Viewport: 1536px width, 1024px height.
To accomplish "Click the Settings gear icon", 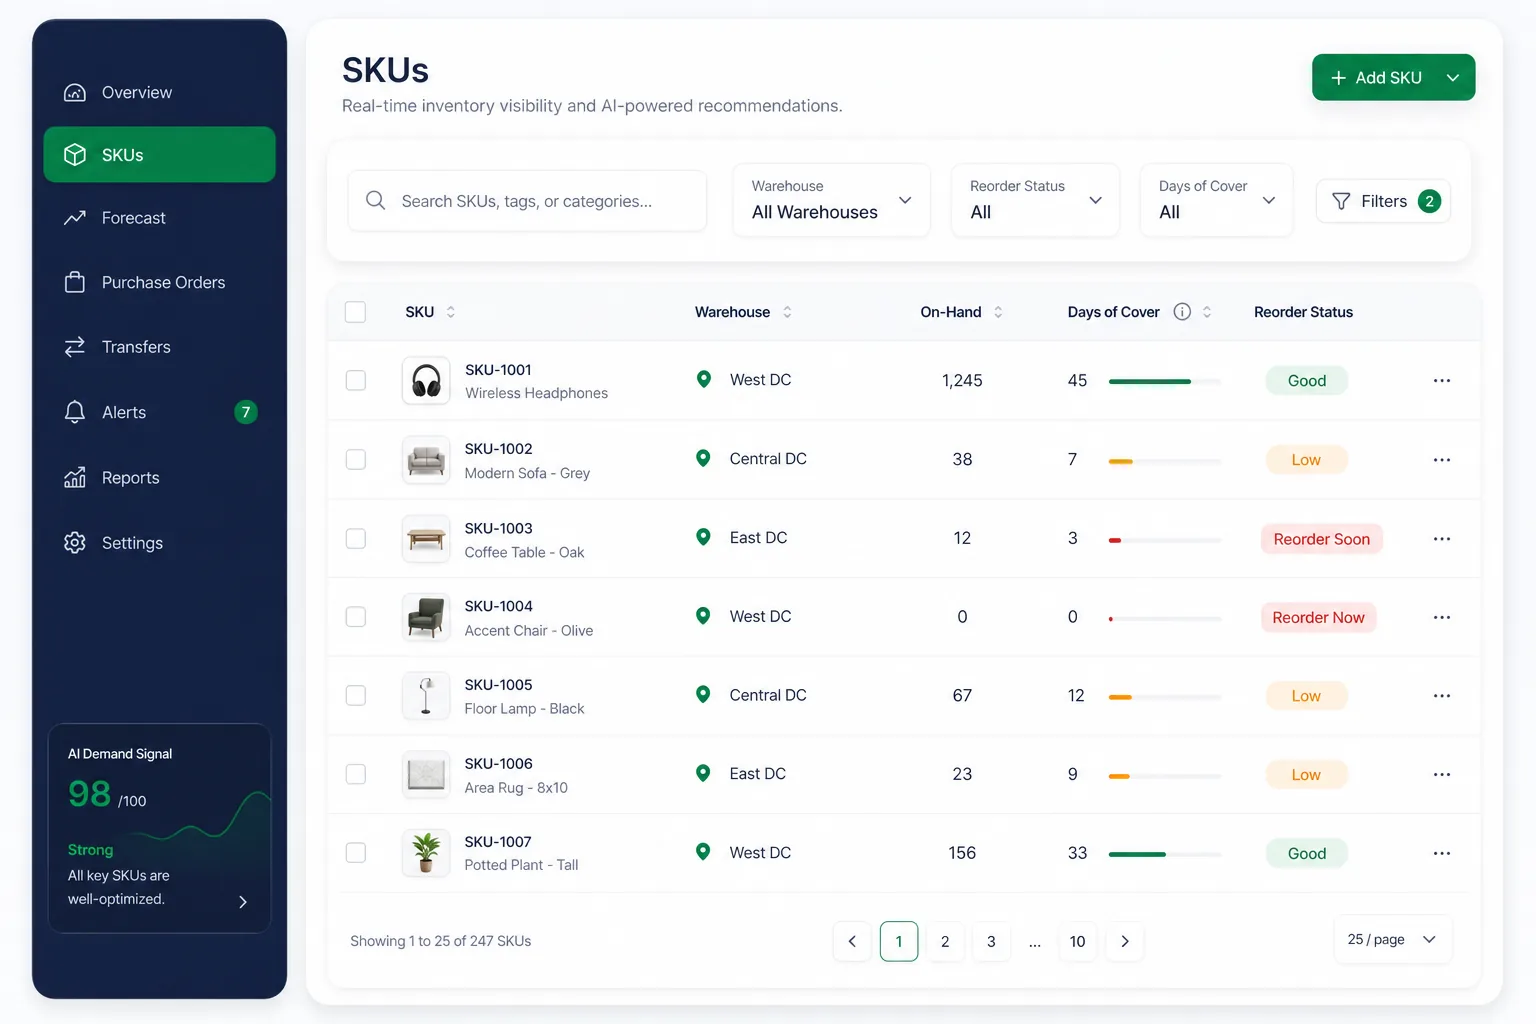I will point(75,543).
